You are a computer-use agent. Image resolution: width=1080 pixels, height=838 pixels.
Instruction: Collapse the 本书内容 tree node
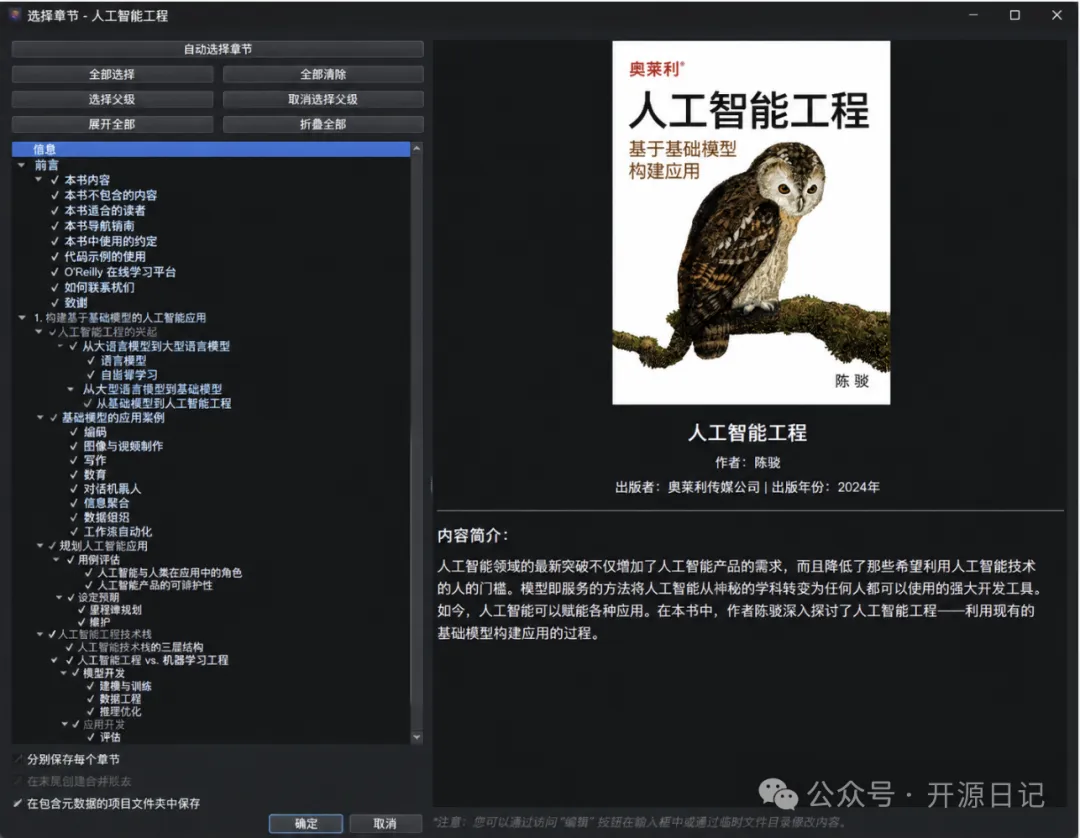coord(39,180)
